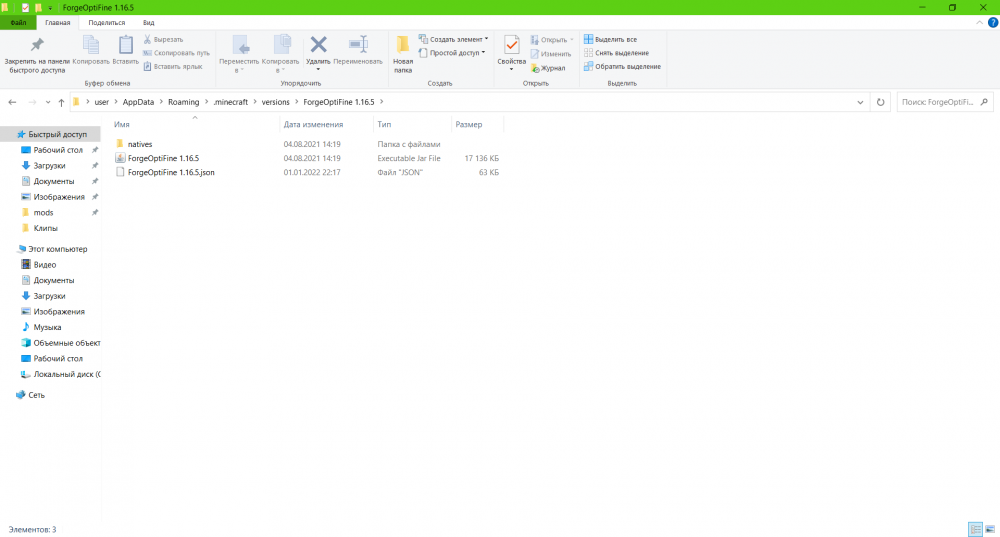This screenshot has width=1000, height=537.
Task: Choose Вставить ярлык command
Action: [x=173, y=66]
